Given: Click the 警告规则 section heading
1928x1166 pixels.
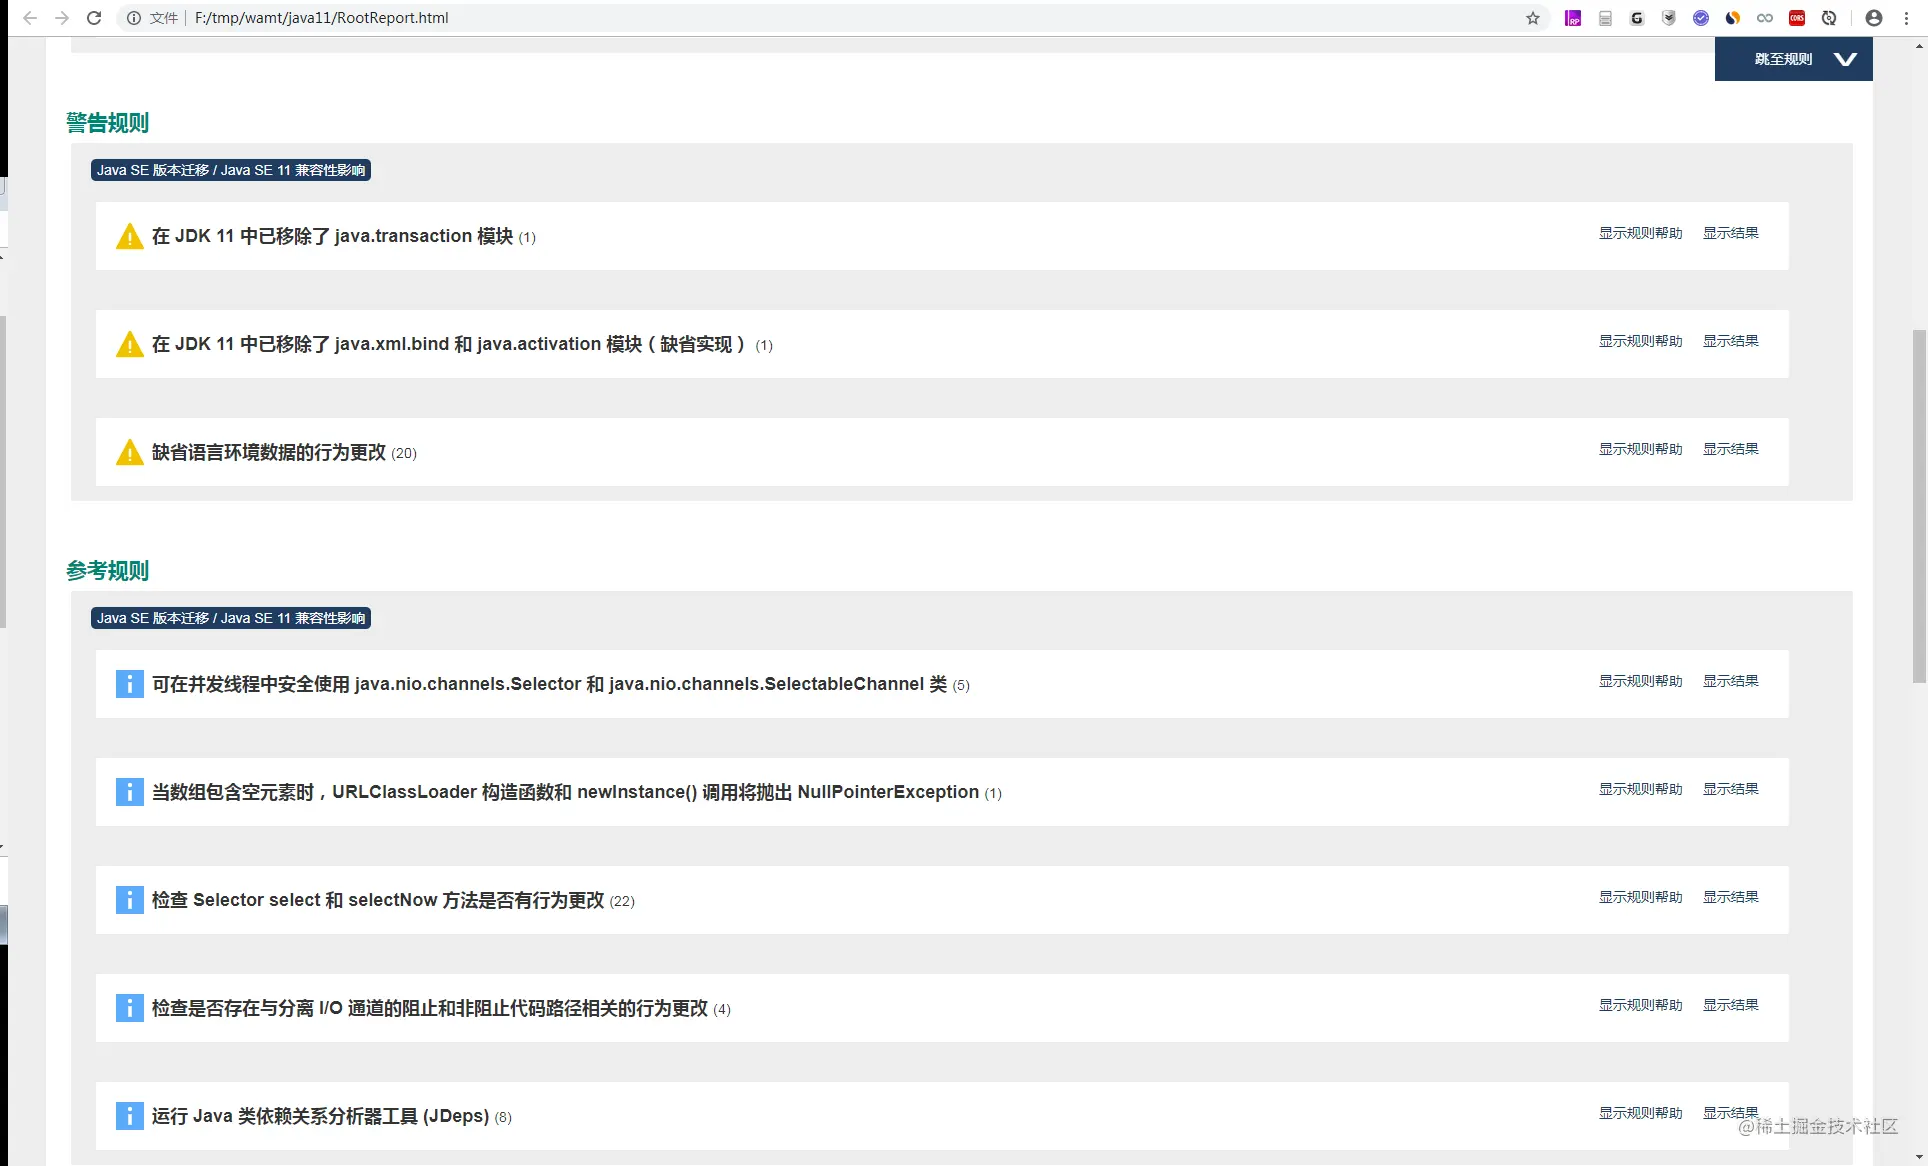Looking at the screenshot, I should 108,123.
